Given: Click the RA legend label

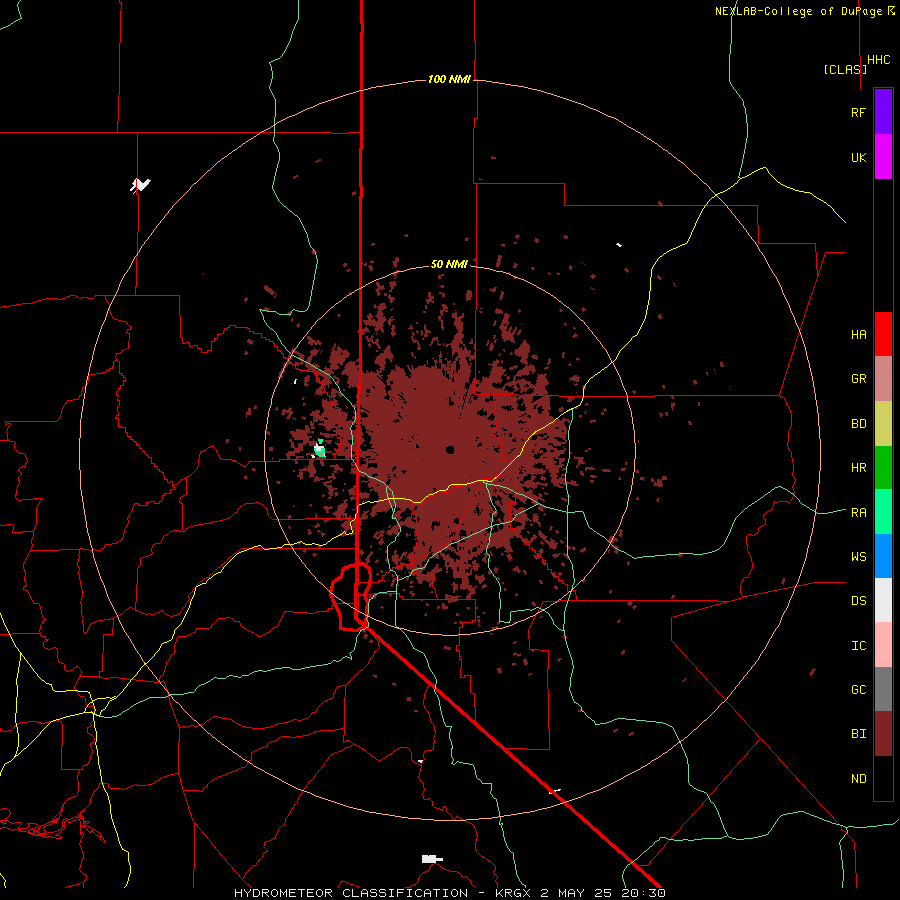Looking at the screenshot, I should click(x=858, y=512).
